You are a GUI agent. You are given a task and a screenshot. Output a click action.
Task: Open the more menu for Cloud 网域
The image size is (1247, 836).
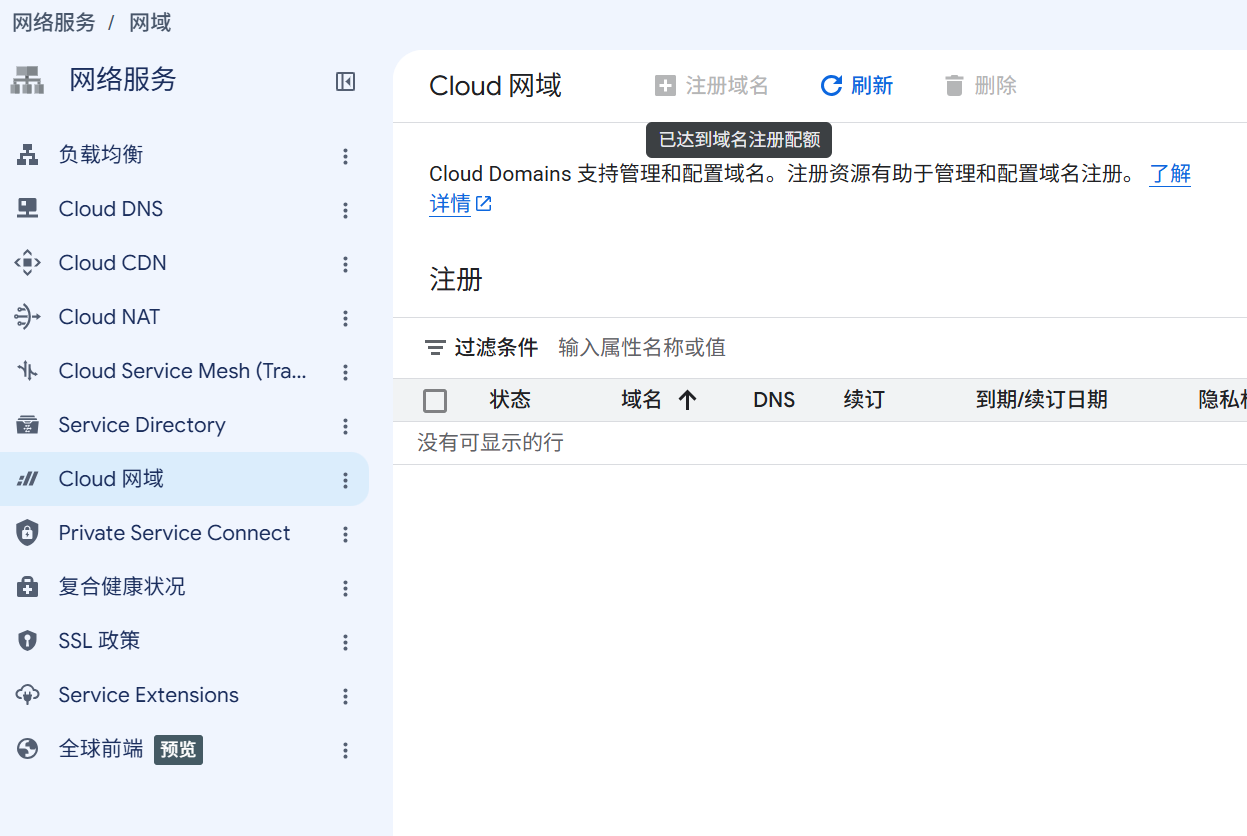pos(345,480)
